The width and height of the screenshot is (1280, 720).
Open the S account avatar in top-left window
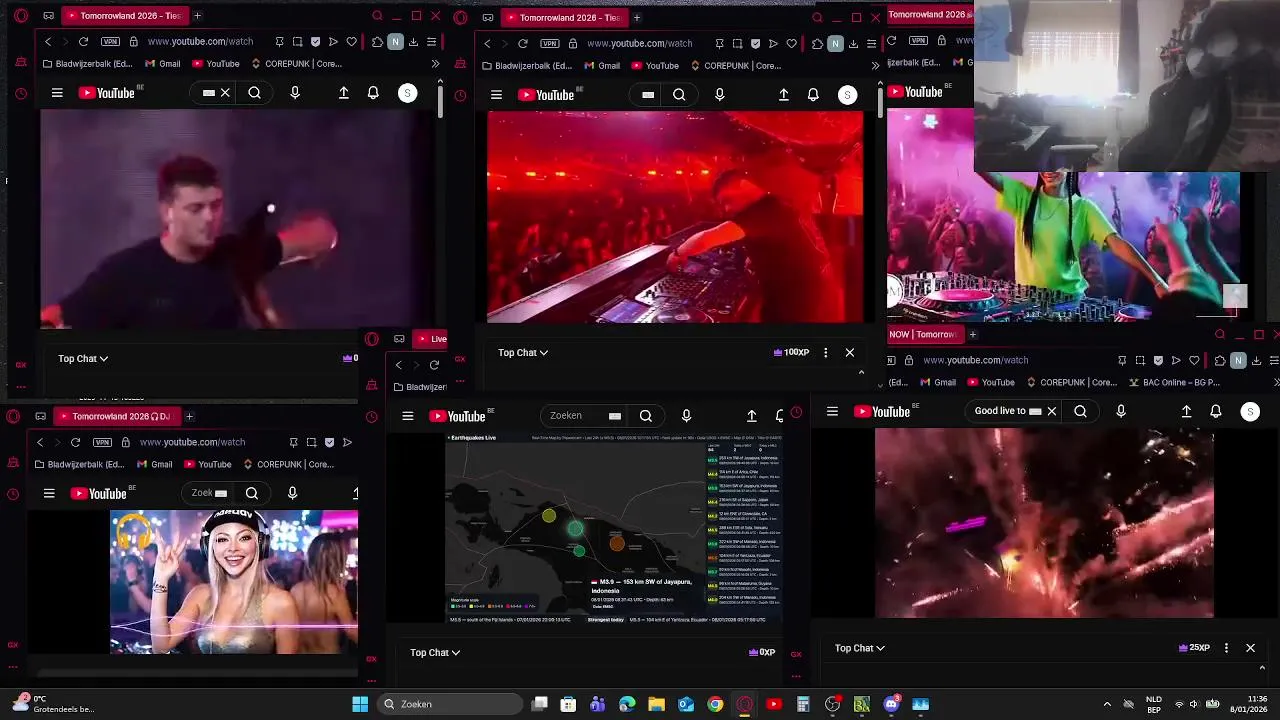coord(407,93)
